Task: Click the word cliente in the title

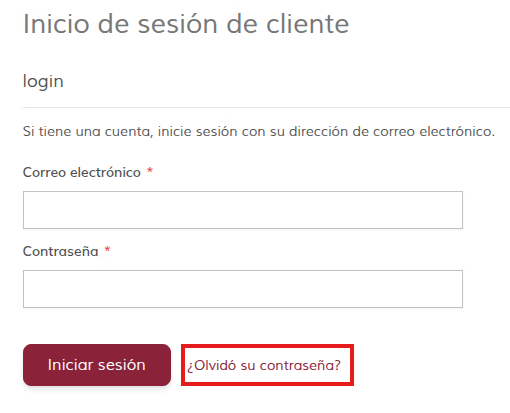Action: (x=307, y=24)
